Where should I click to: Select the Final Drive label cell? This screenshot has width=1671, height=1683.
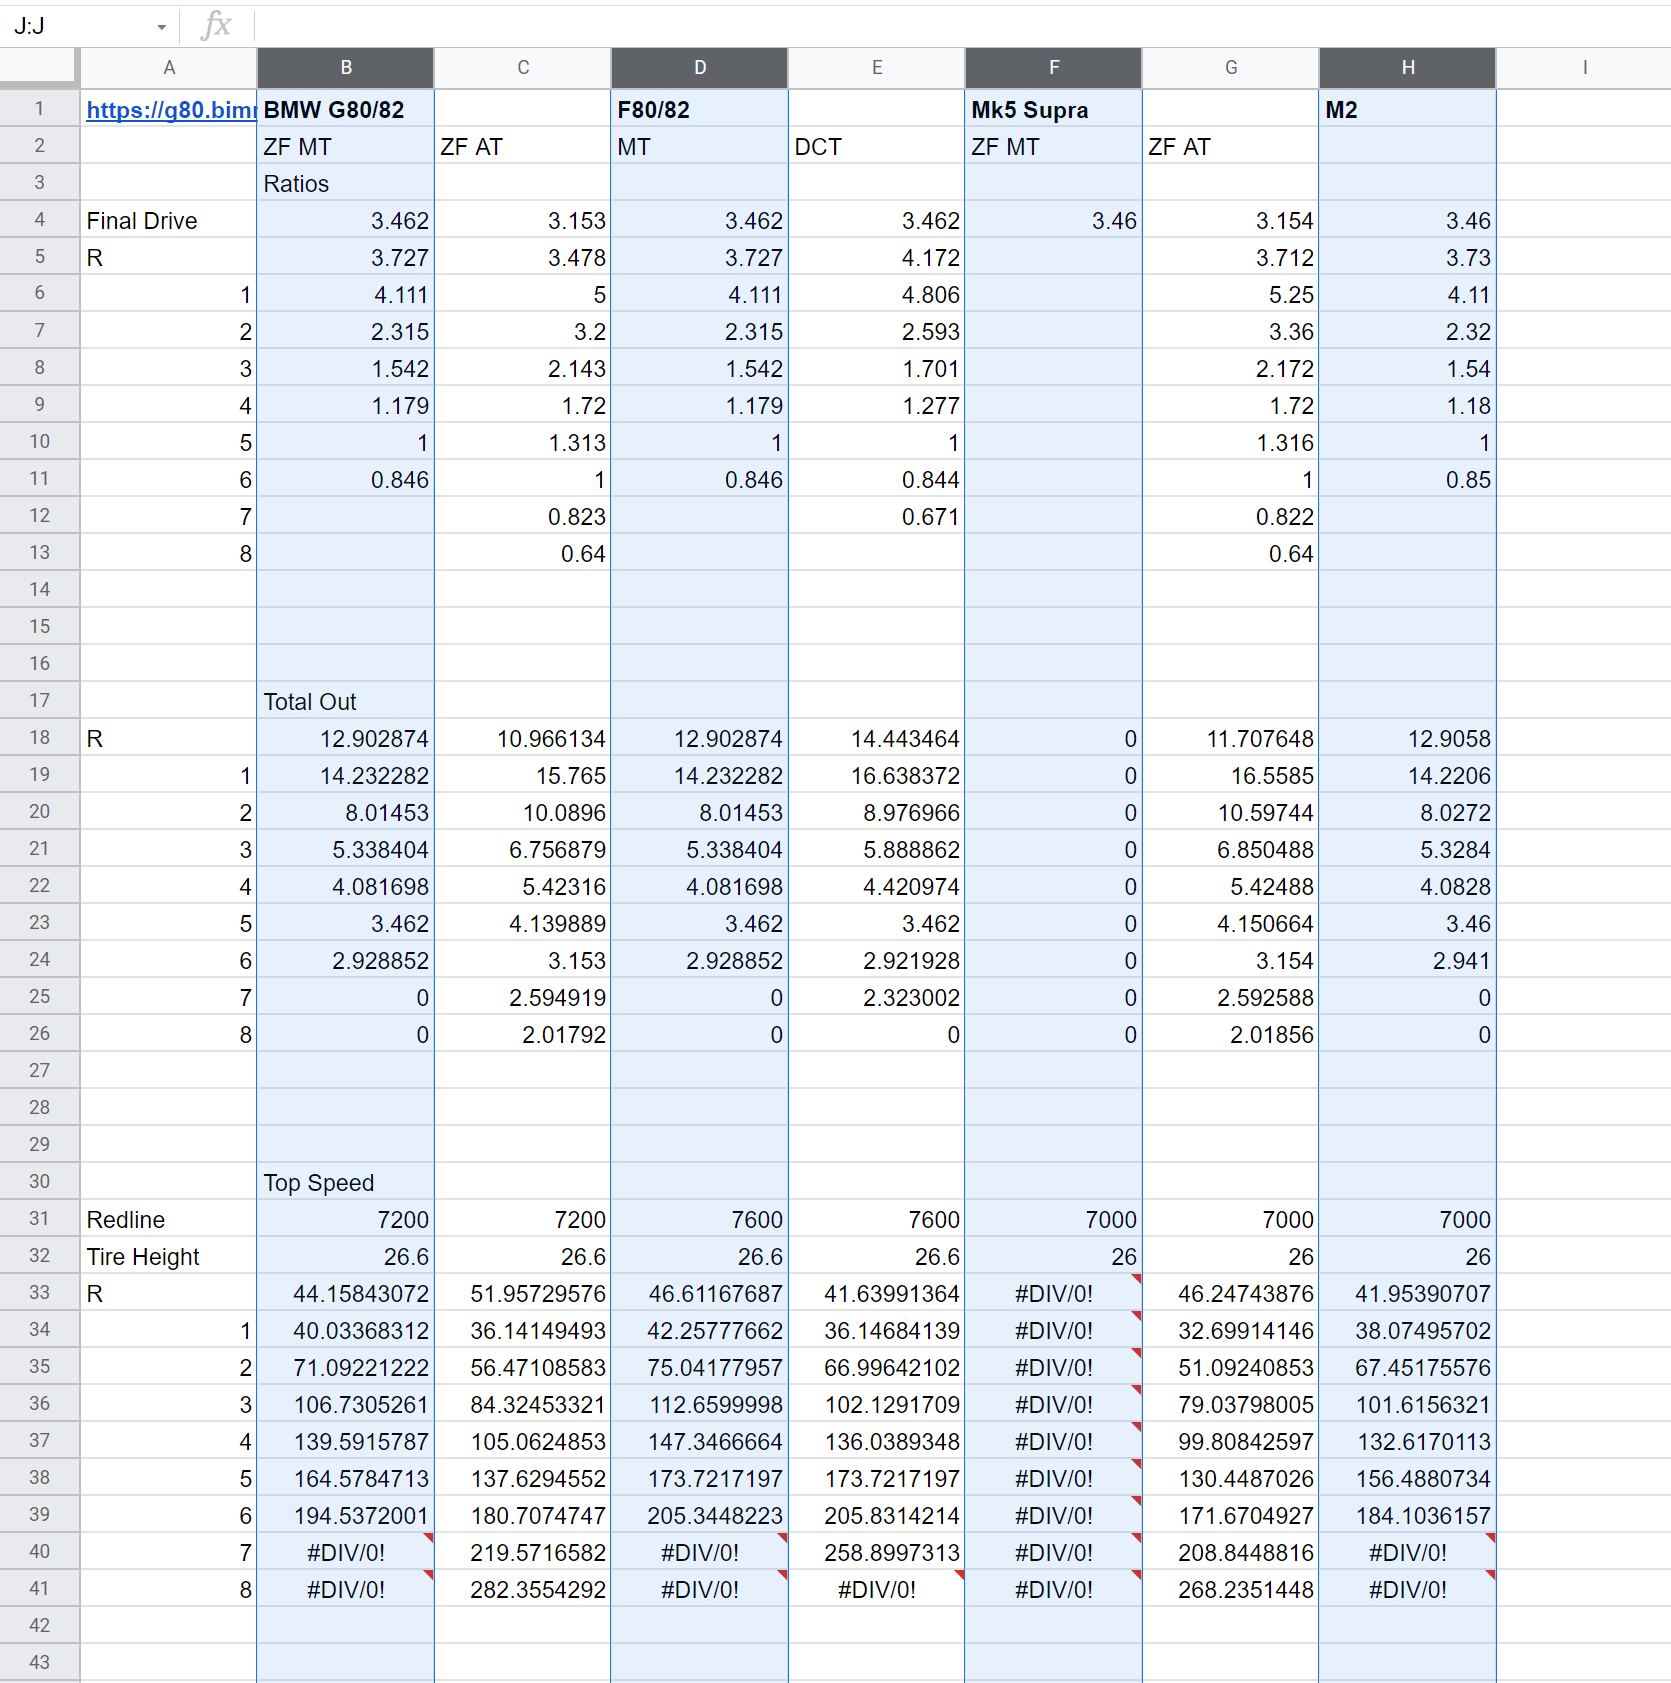tap(169, 220)
